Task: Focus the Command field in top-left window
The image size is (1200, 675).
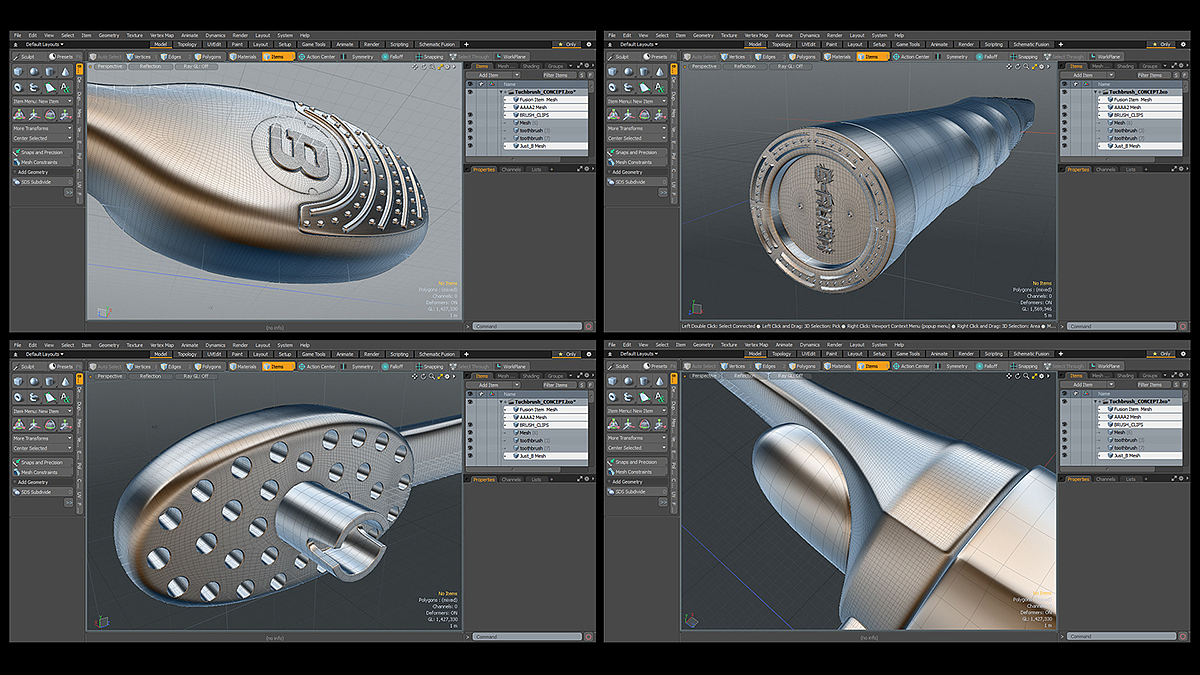Action: click(x=528, y=326)
